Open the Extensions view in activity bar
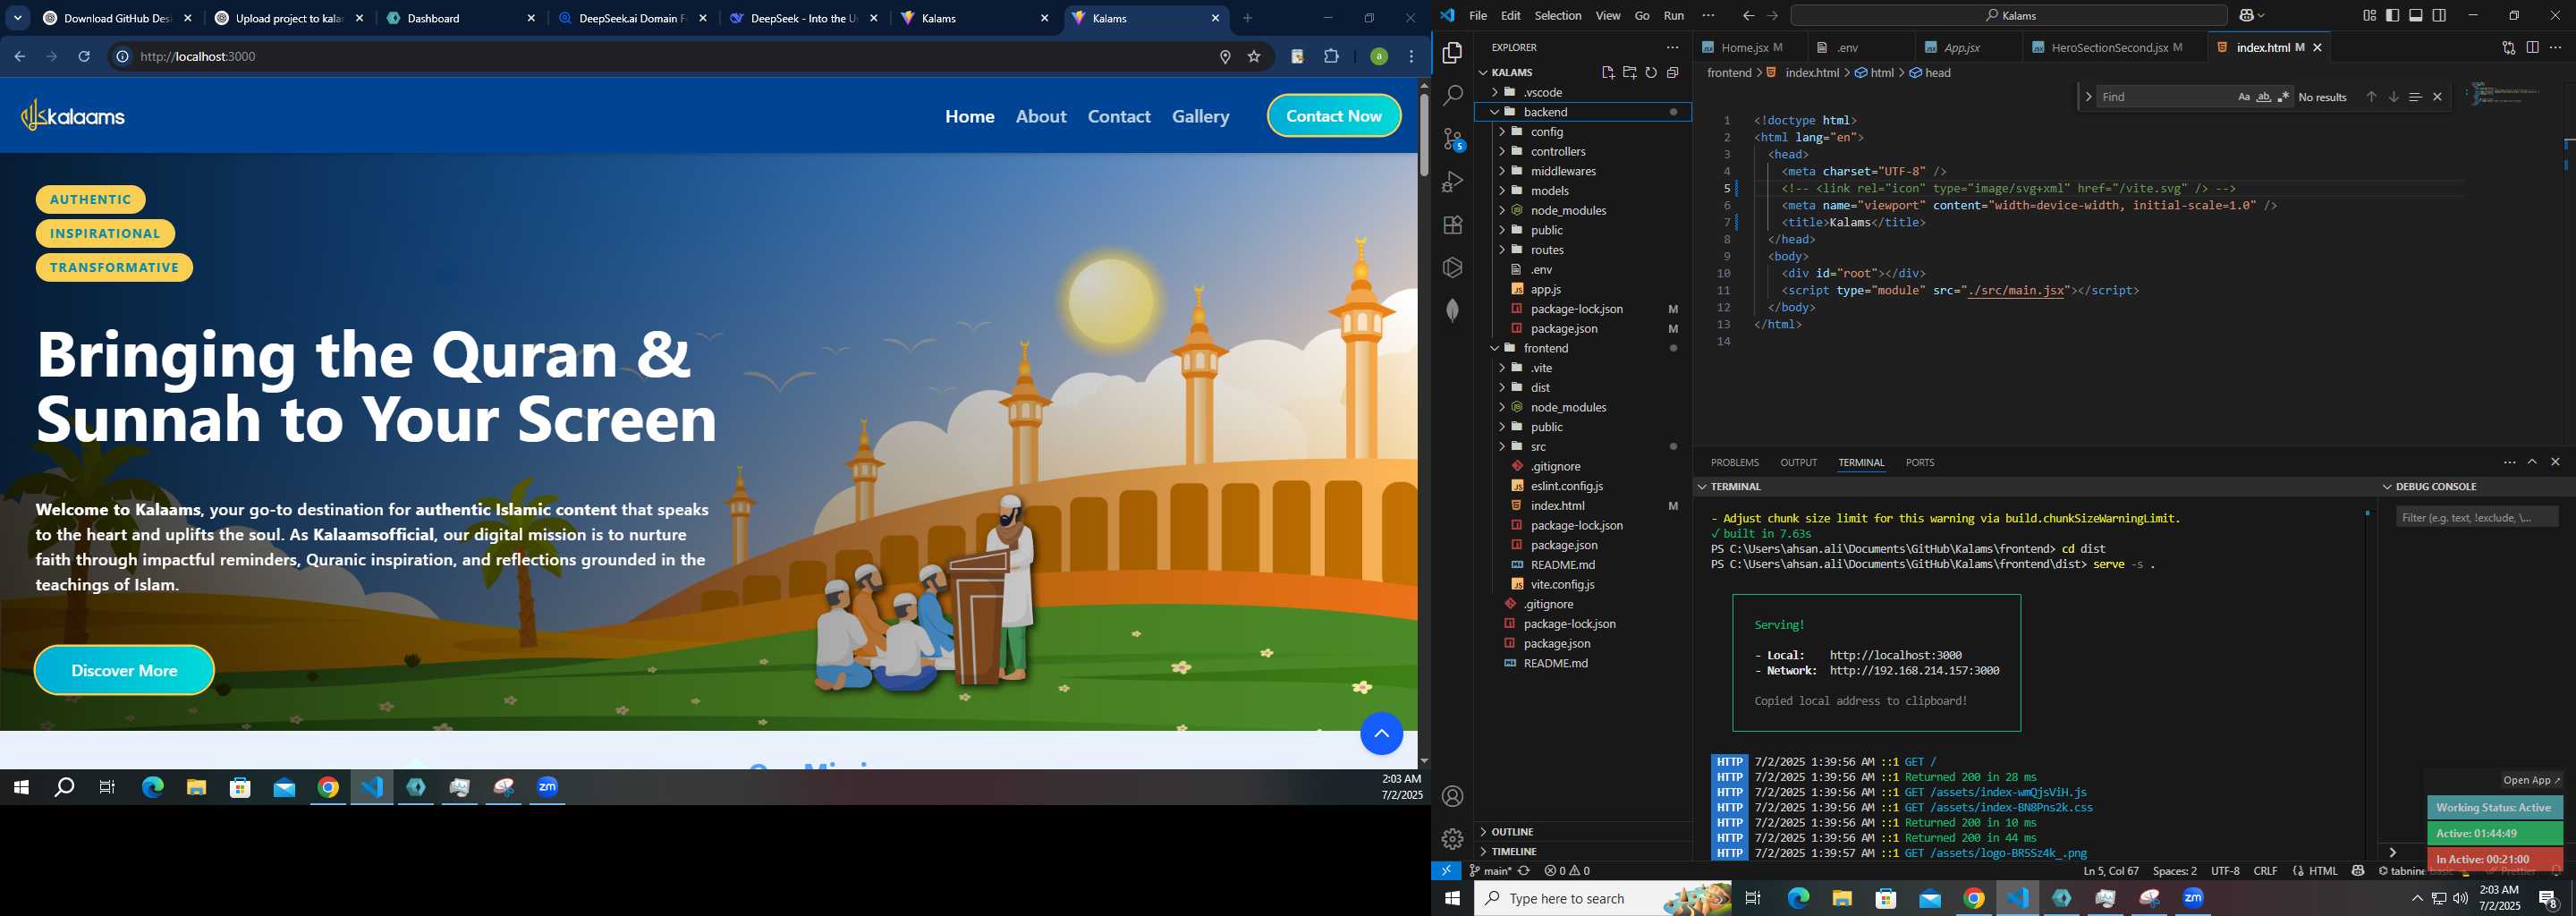This screenshot has width=2576, height=916. [x=1453, y=225]
